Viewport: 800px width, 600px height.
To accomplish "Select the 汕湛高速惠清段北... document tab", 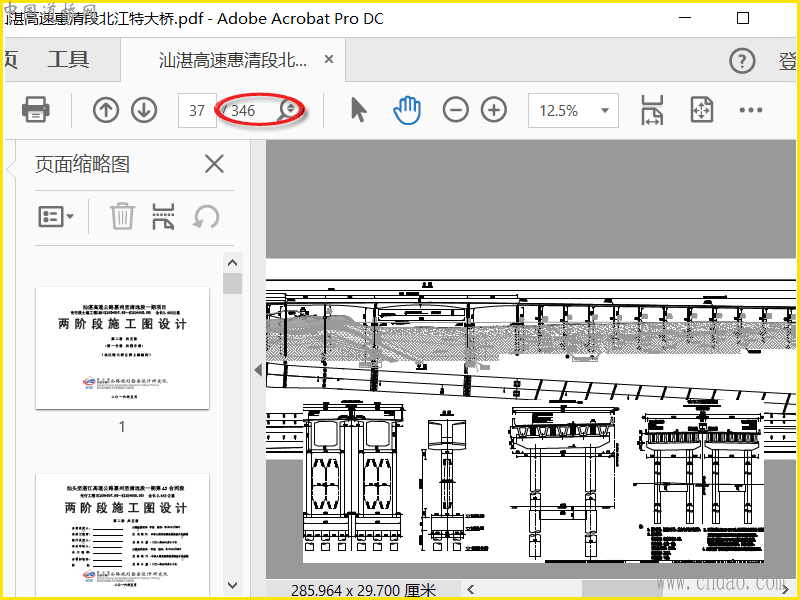I will (x=233, y=60).
